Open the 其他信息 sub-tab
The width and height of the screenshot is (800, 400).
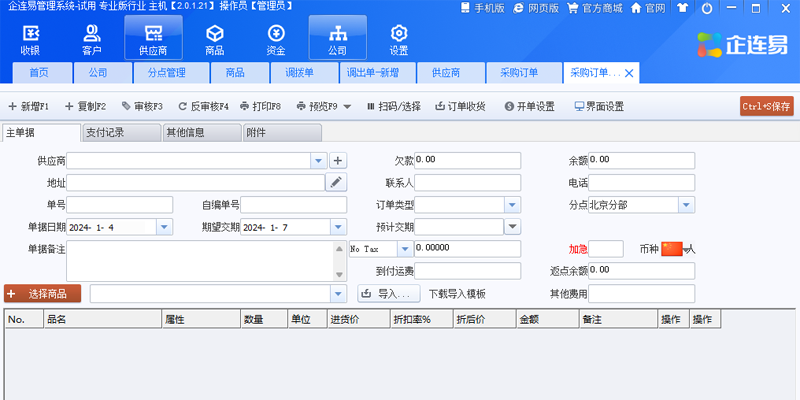pos(202,133)
